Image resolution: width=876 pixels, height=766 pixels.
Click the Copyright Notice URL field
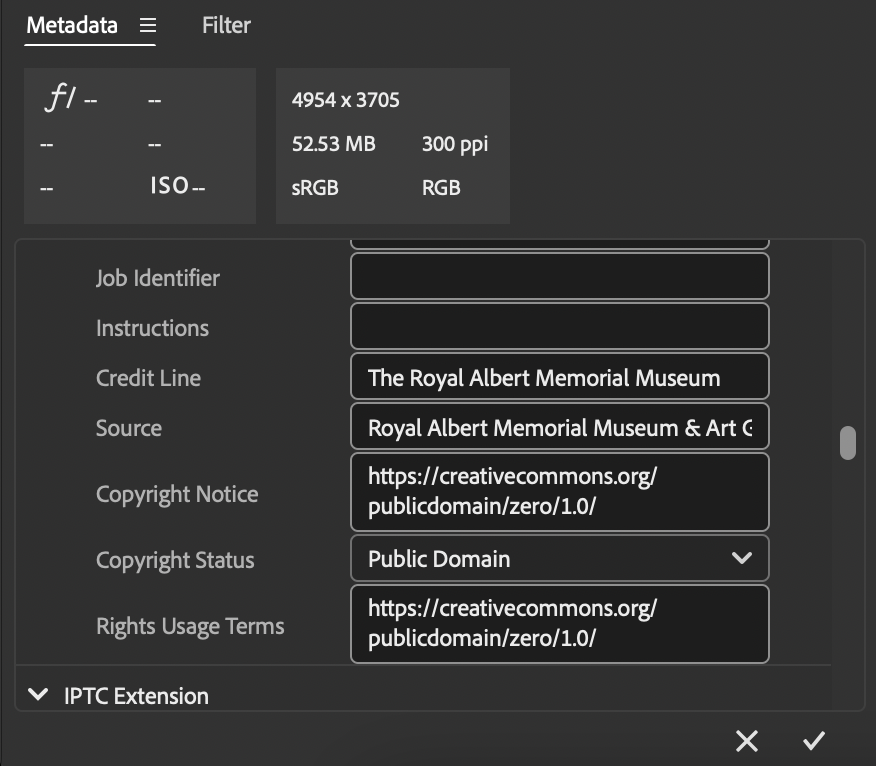tap(559, 492)
